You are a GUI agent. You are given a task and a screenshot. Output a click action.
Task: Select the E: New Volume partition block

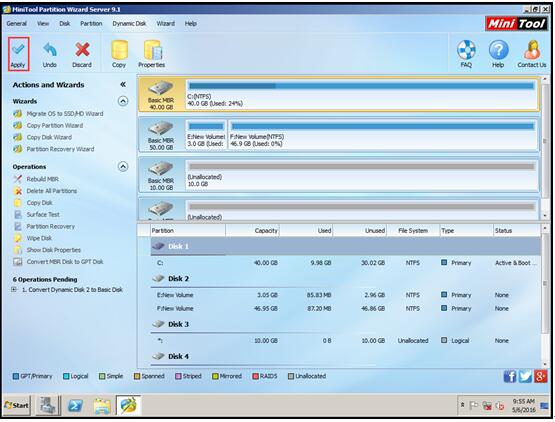(x=206, y=135)
